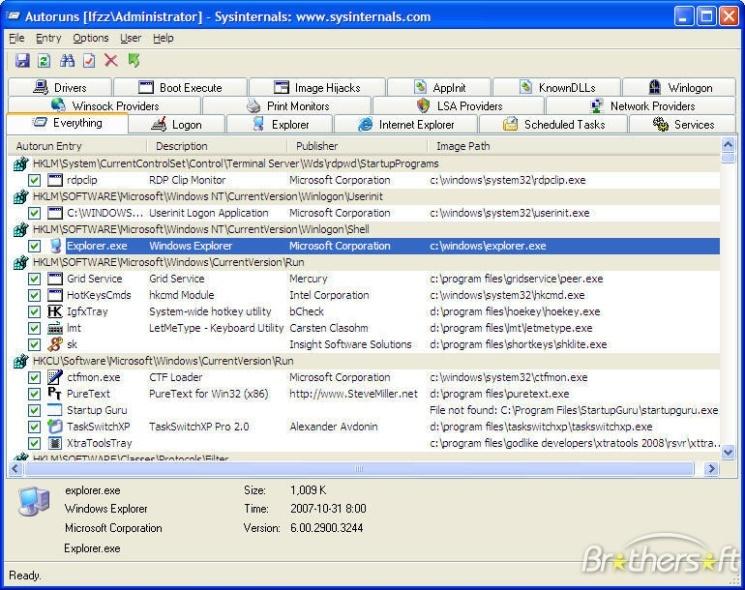Viewport: 745px width, 590px height.
Task: Click horizontal scrollbar left arrow
Action: [15, 469]
